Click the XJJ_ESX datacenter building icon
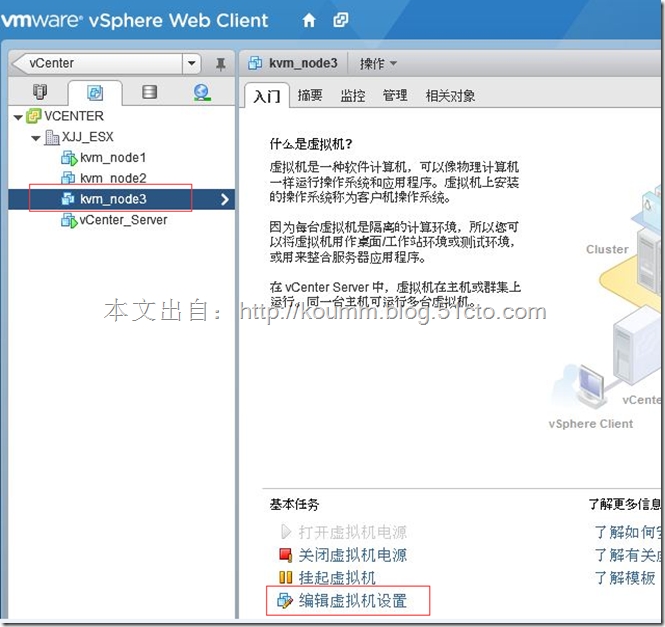Viewport: 665px width, 627px height. pos(52,137)
